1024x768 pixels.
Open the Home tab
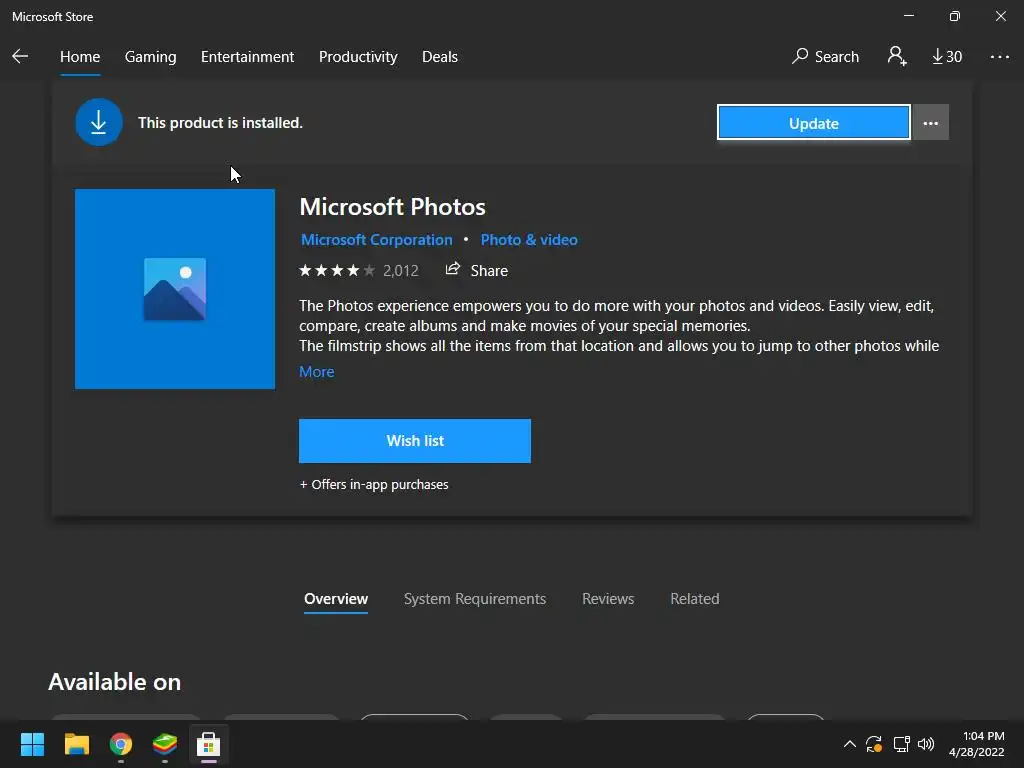(x=80, y=57)
